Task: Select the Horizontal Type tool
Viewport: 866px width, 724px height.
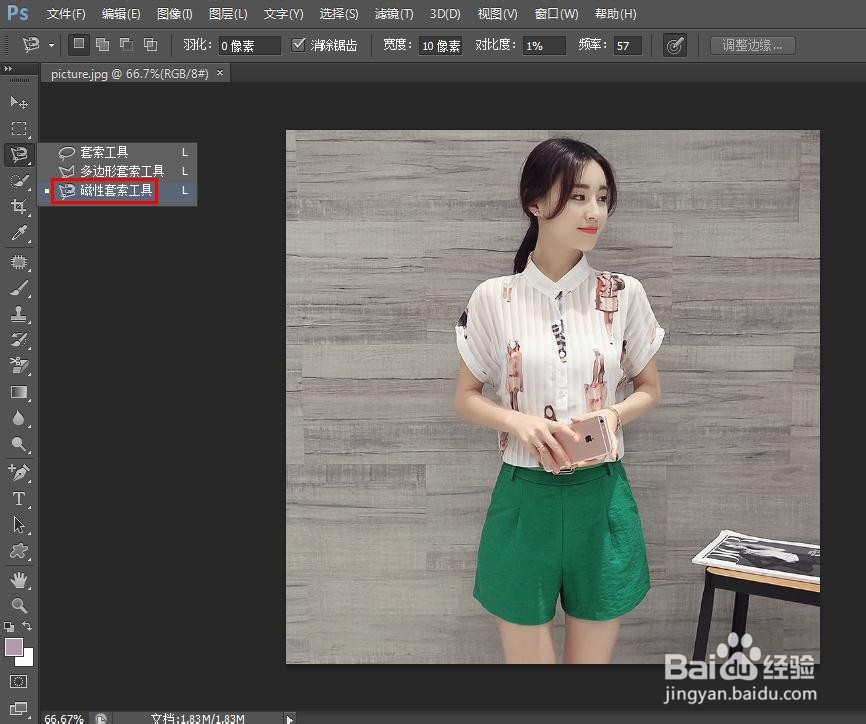Action: (x=19, y=499)
